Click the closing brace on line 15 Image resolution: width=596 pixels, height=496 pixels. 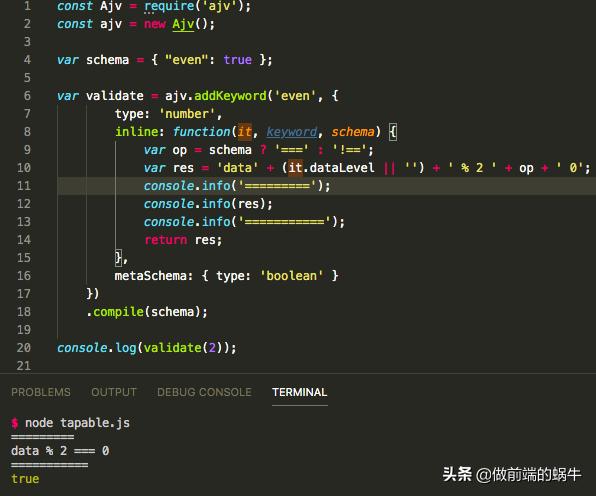(x=119, y=257)
